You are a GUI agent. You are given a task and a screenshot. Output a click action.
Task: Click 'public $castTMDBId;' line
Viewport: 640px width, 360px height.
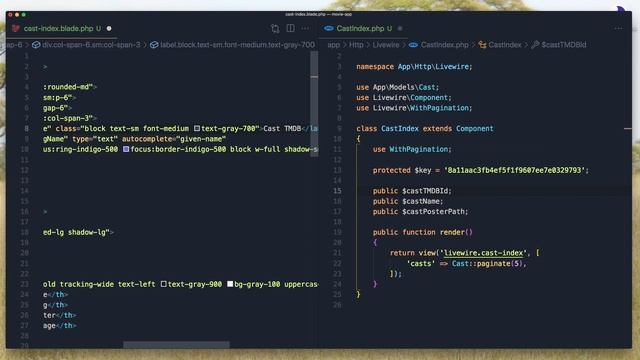click(412, 191)
